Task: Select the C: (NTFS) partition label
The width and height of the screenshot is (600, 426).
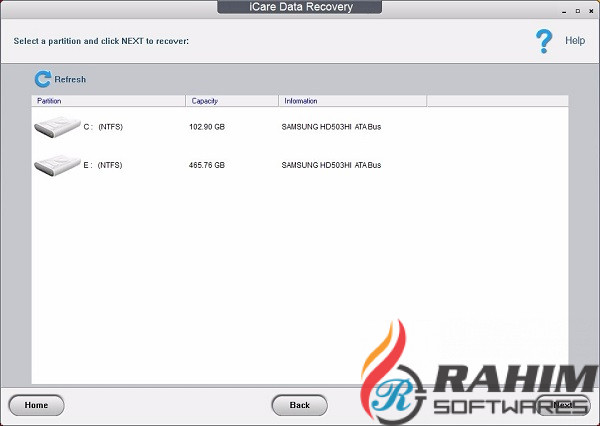Action: click(103, 127)
